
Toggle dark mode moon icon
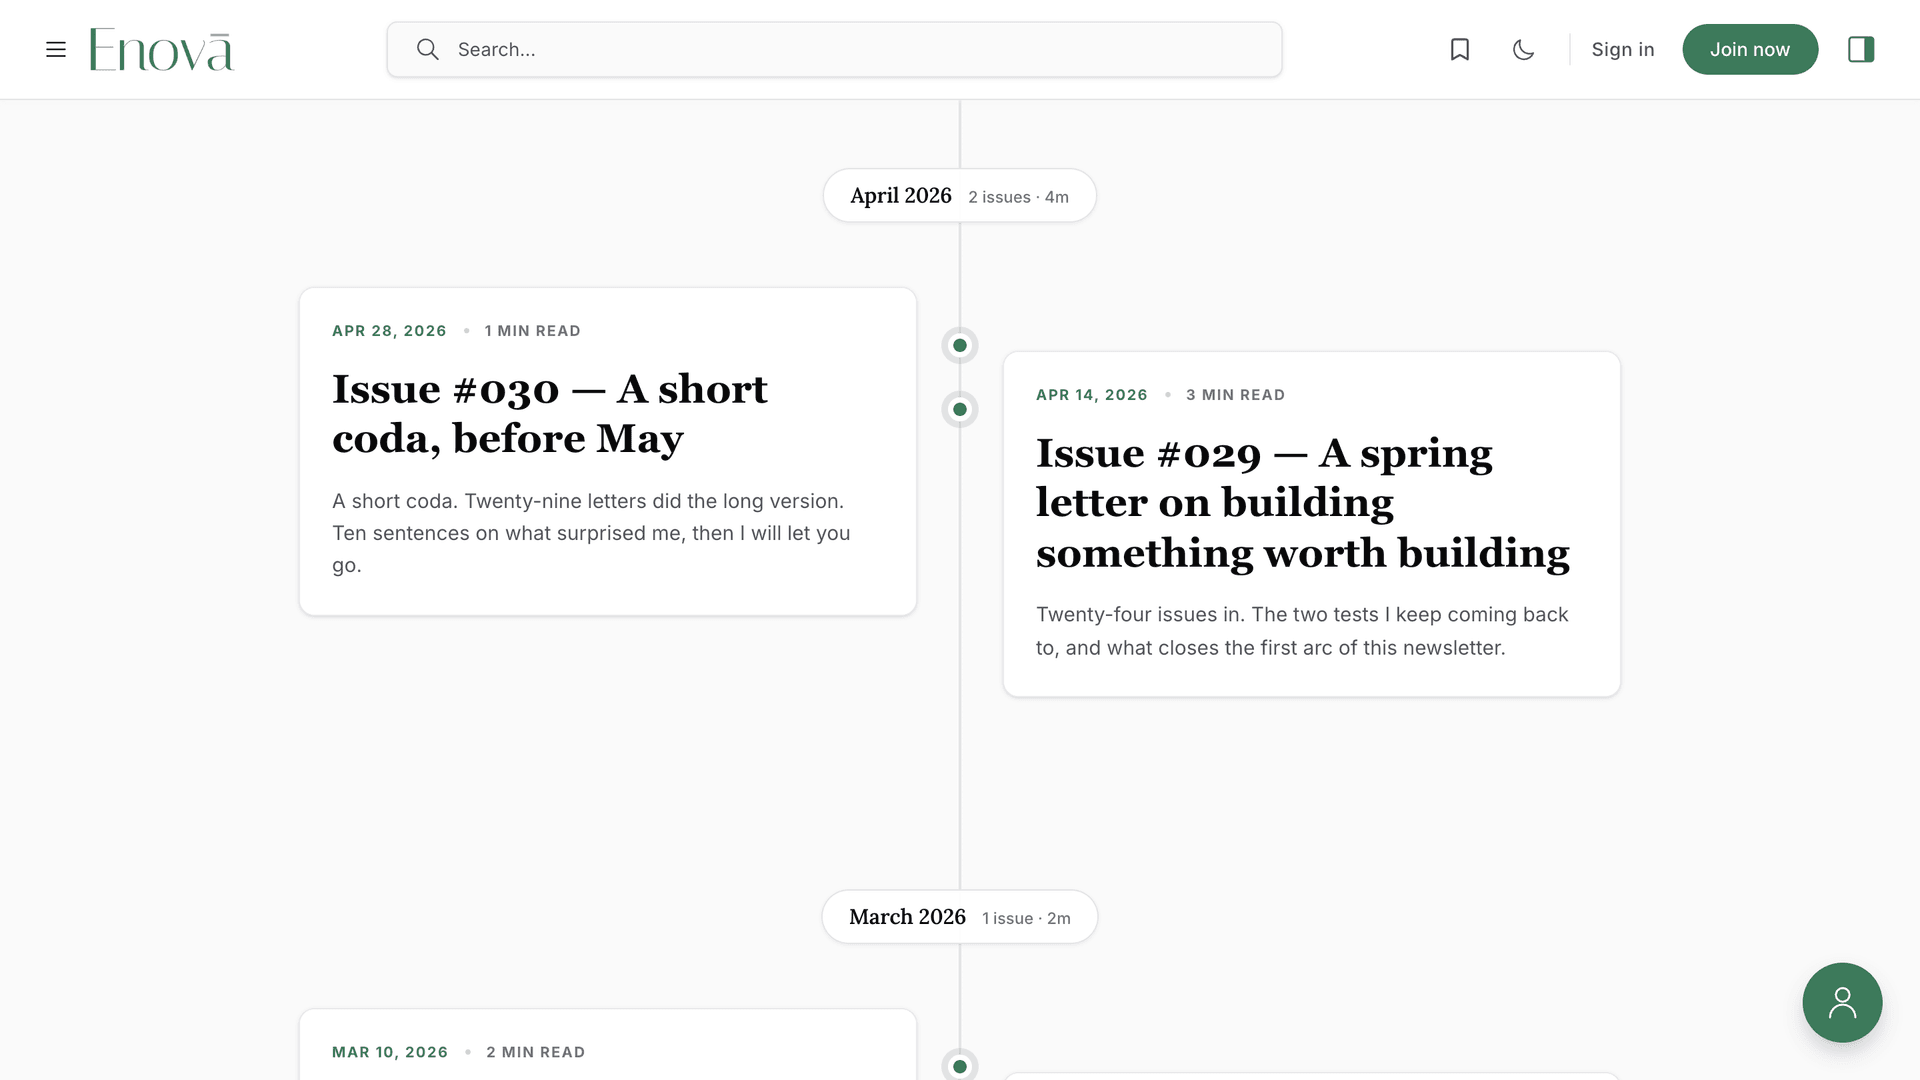[x=1523, y=49]
